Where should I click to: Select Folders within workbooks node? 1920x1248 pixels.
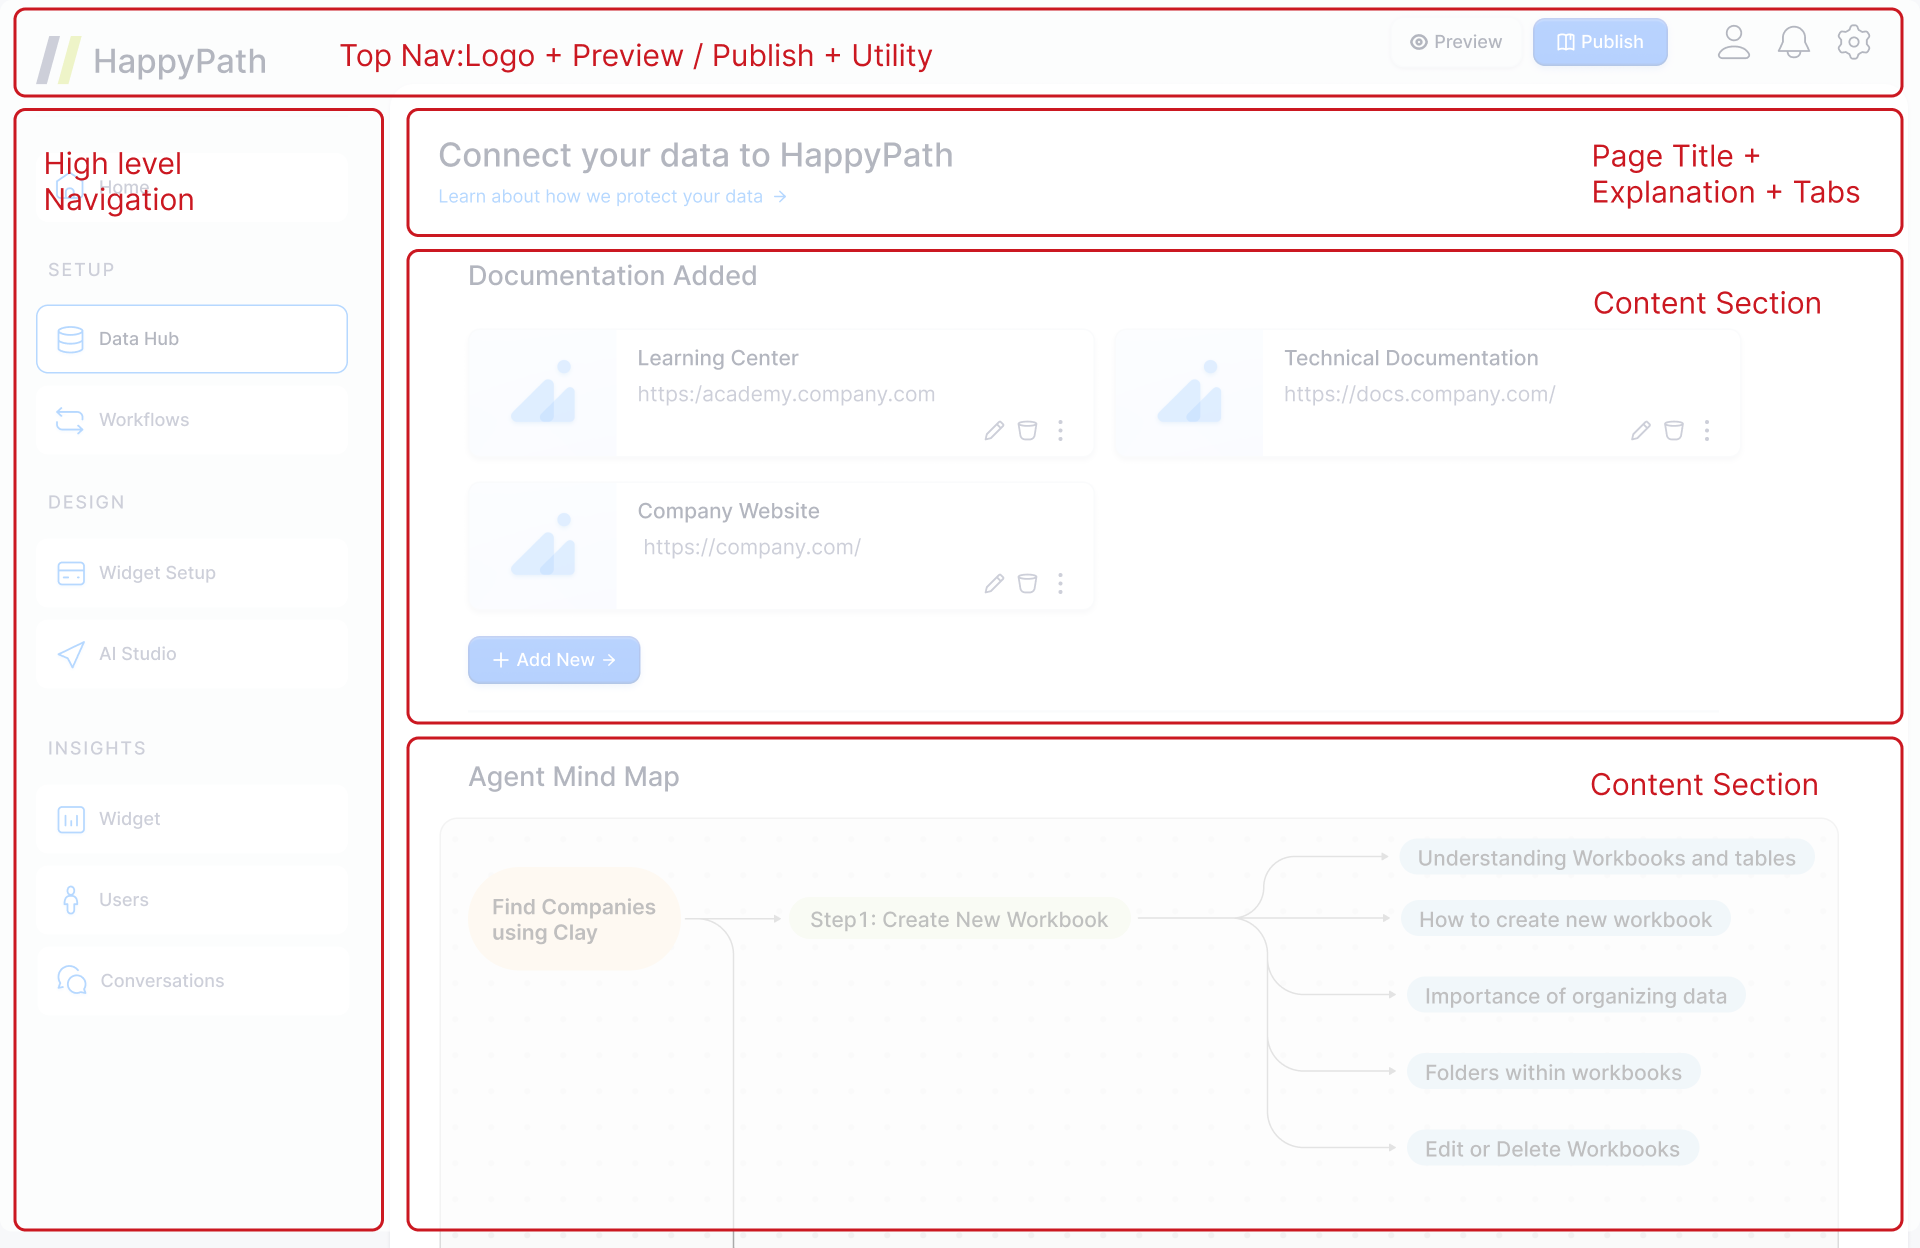point(1553,1073)
